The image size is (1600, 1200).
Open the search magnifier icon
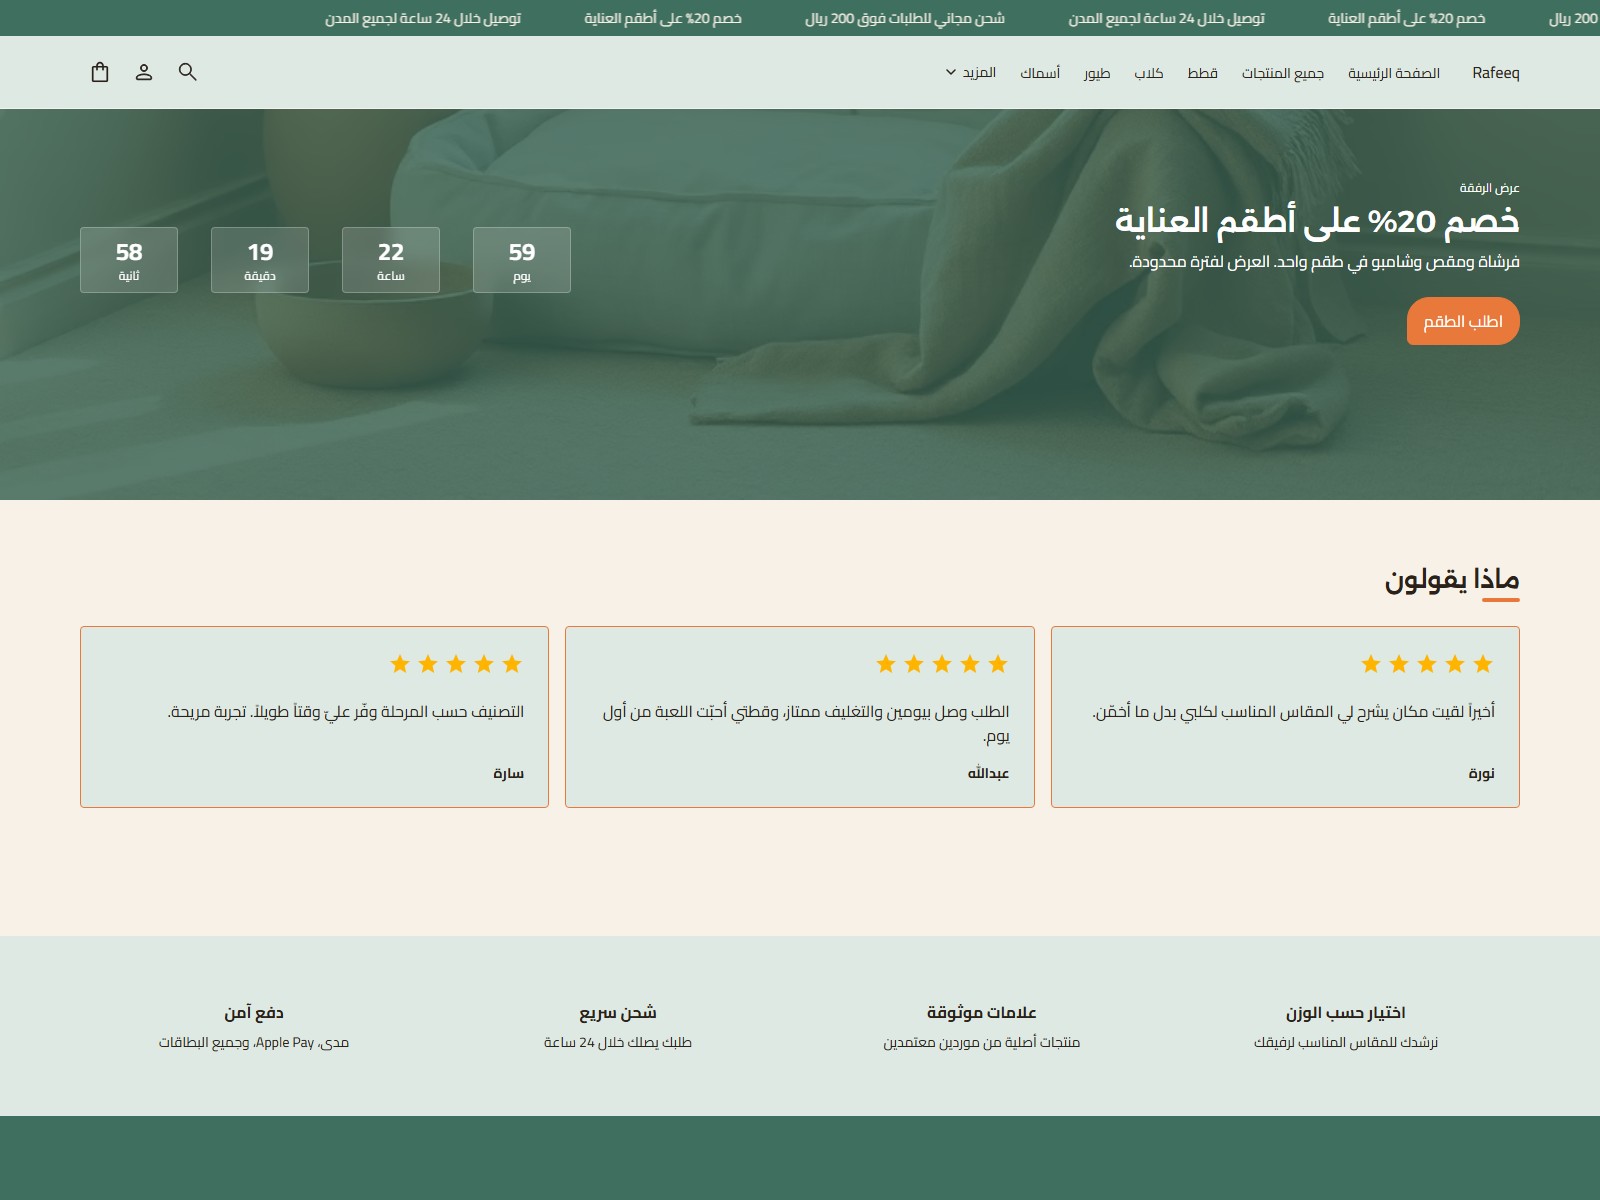point(188,72)
